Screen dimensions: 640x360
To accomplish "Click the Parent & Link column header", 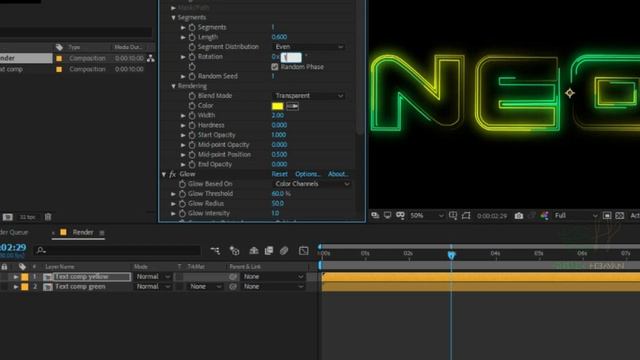I will tap(245, 267).
